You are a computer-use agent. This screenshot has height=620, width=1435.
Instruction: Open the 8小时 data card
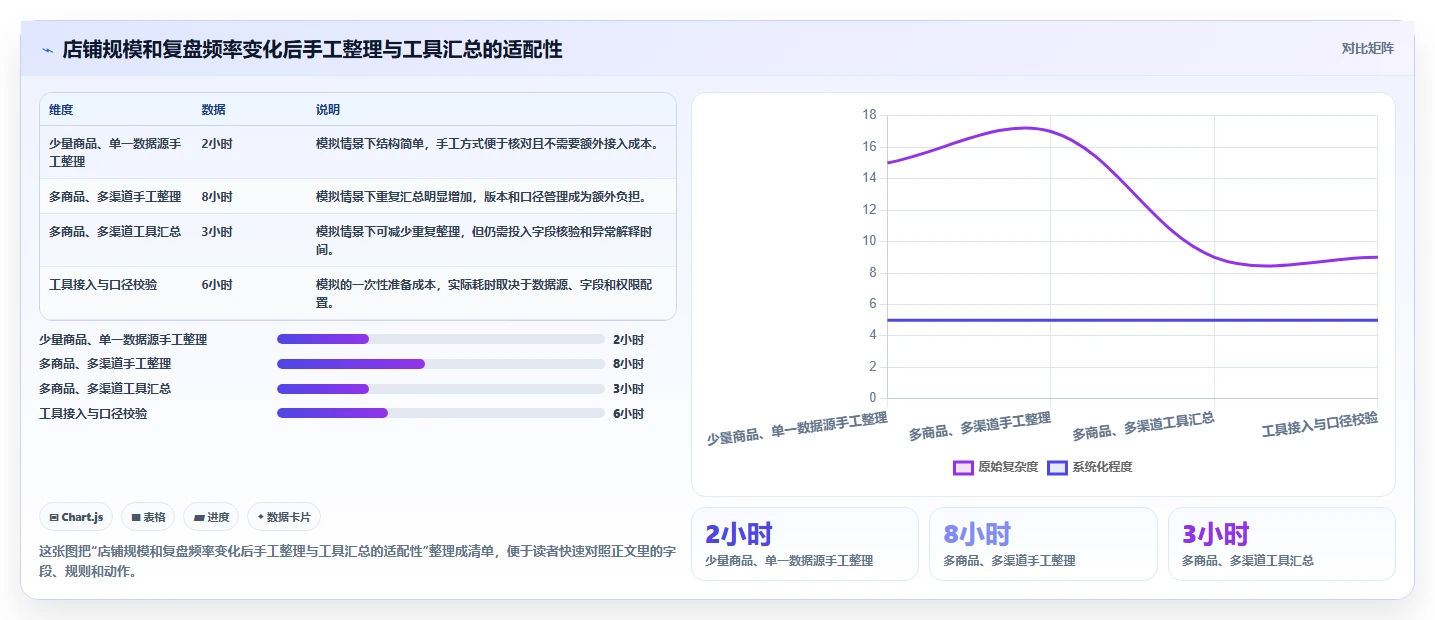pyautogui.click(x=1043, y=544)
